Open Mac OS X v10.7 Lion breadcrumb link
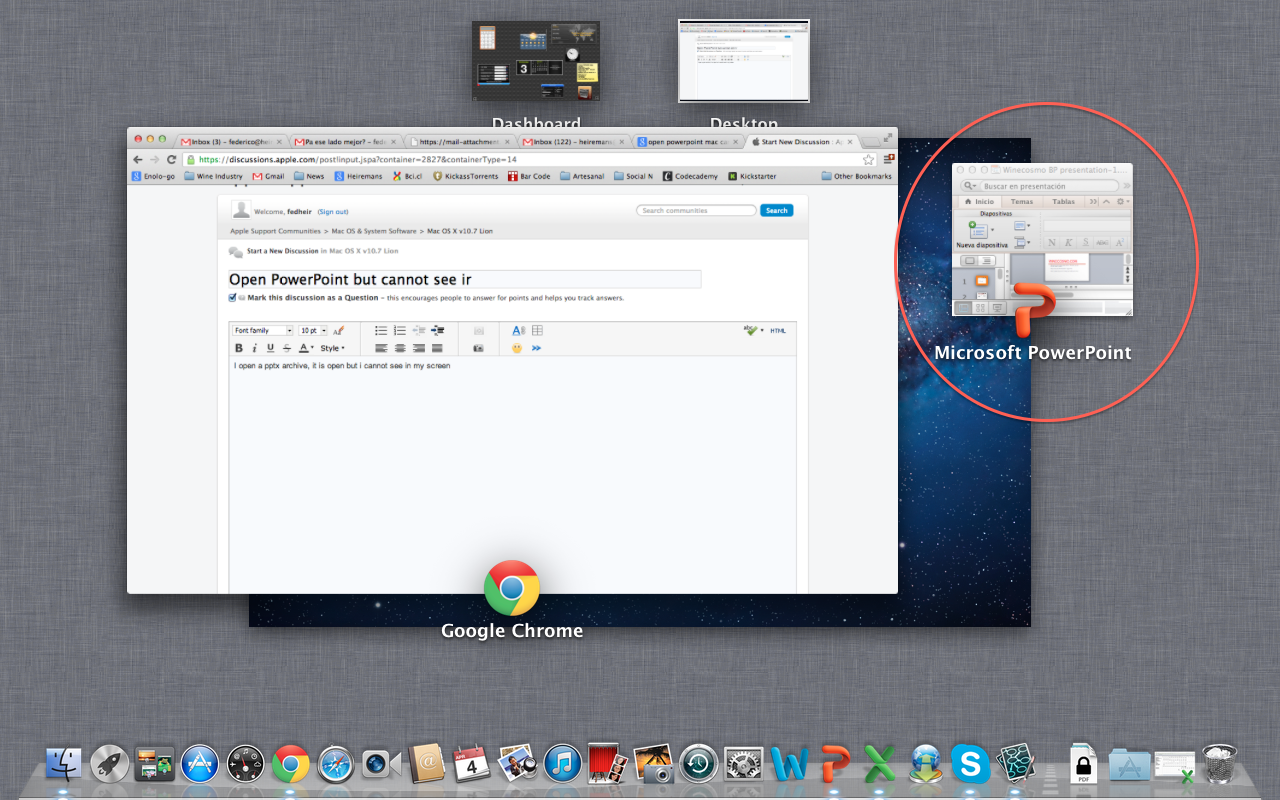The height and width of the screenshot is (800, 1280). [460, 231]
